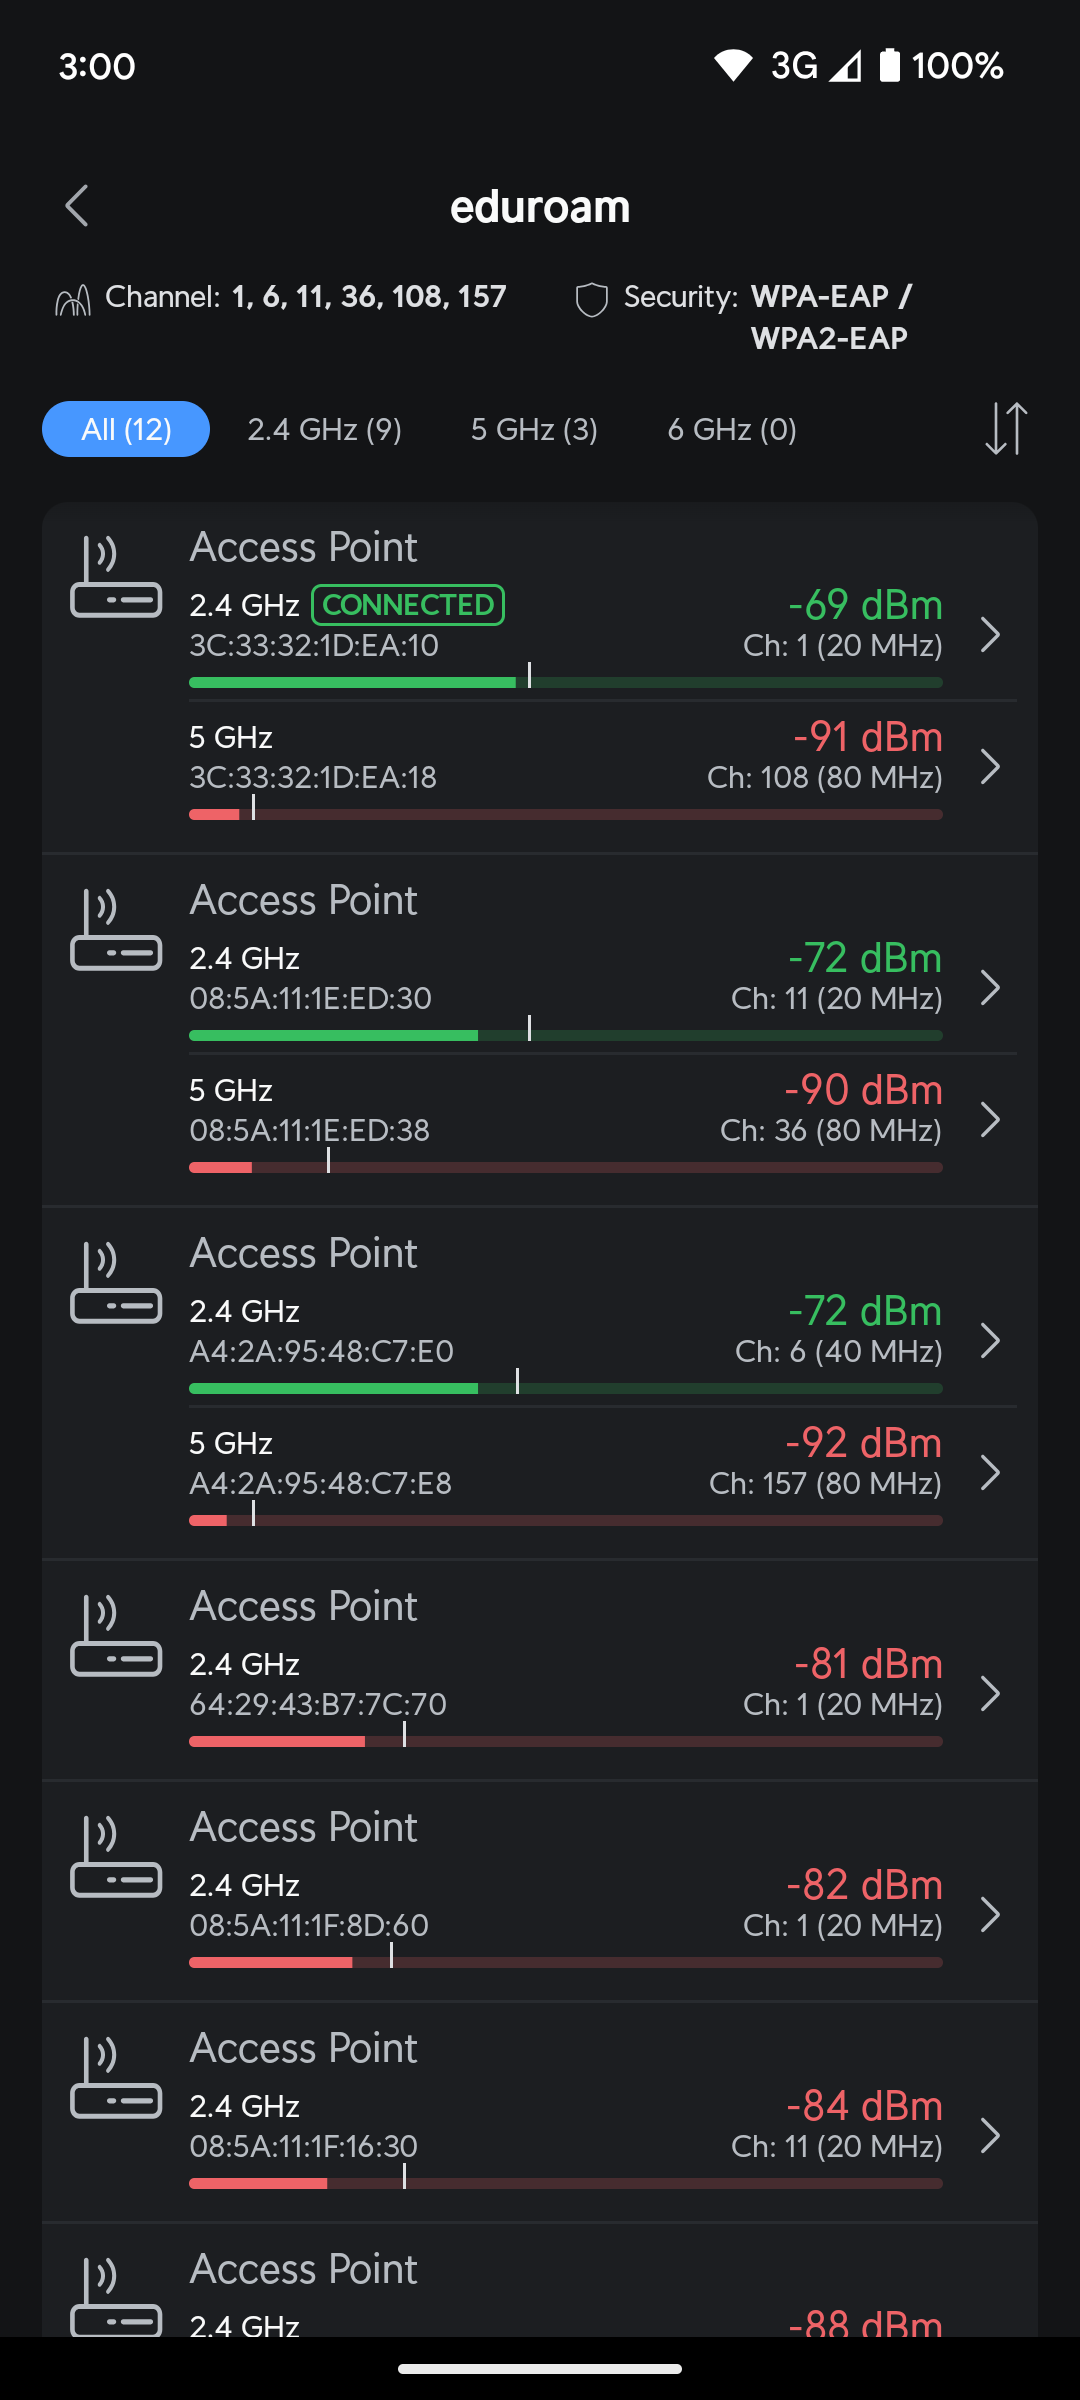Screen dimensions: 1080x2400
Task: Tap the security shield icon
Action: tap(592, 299)
